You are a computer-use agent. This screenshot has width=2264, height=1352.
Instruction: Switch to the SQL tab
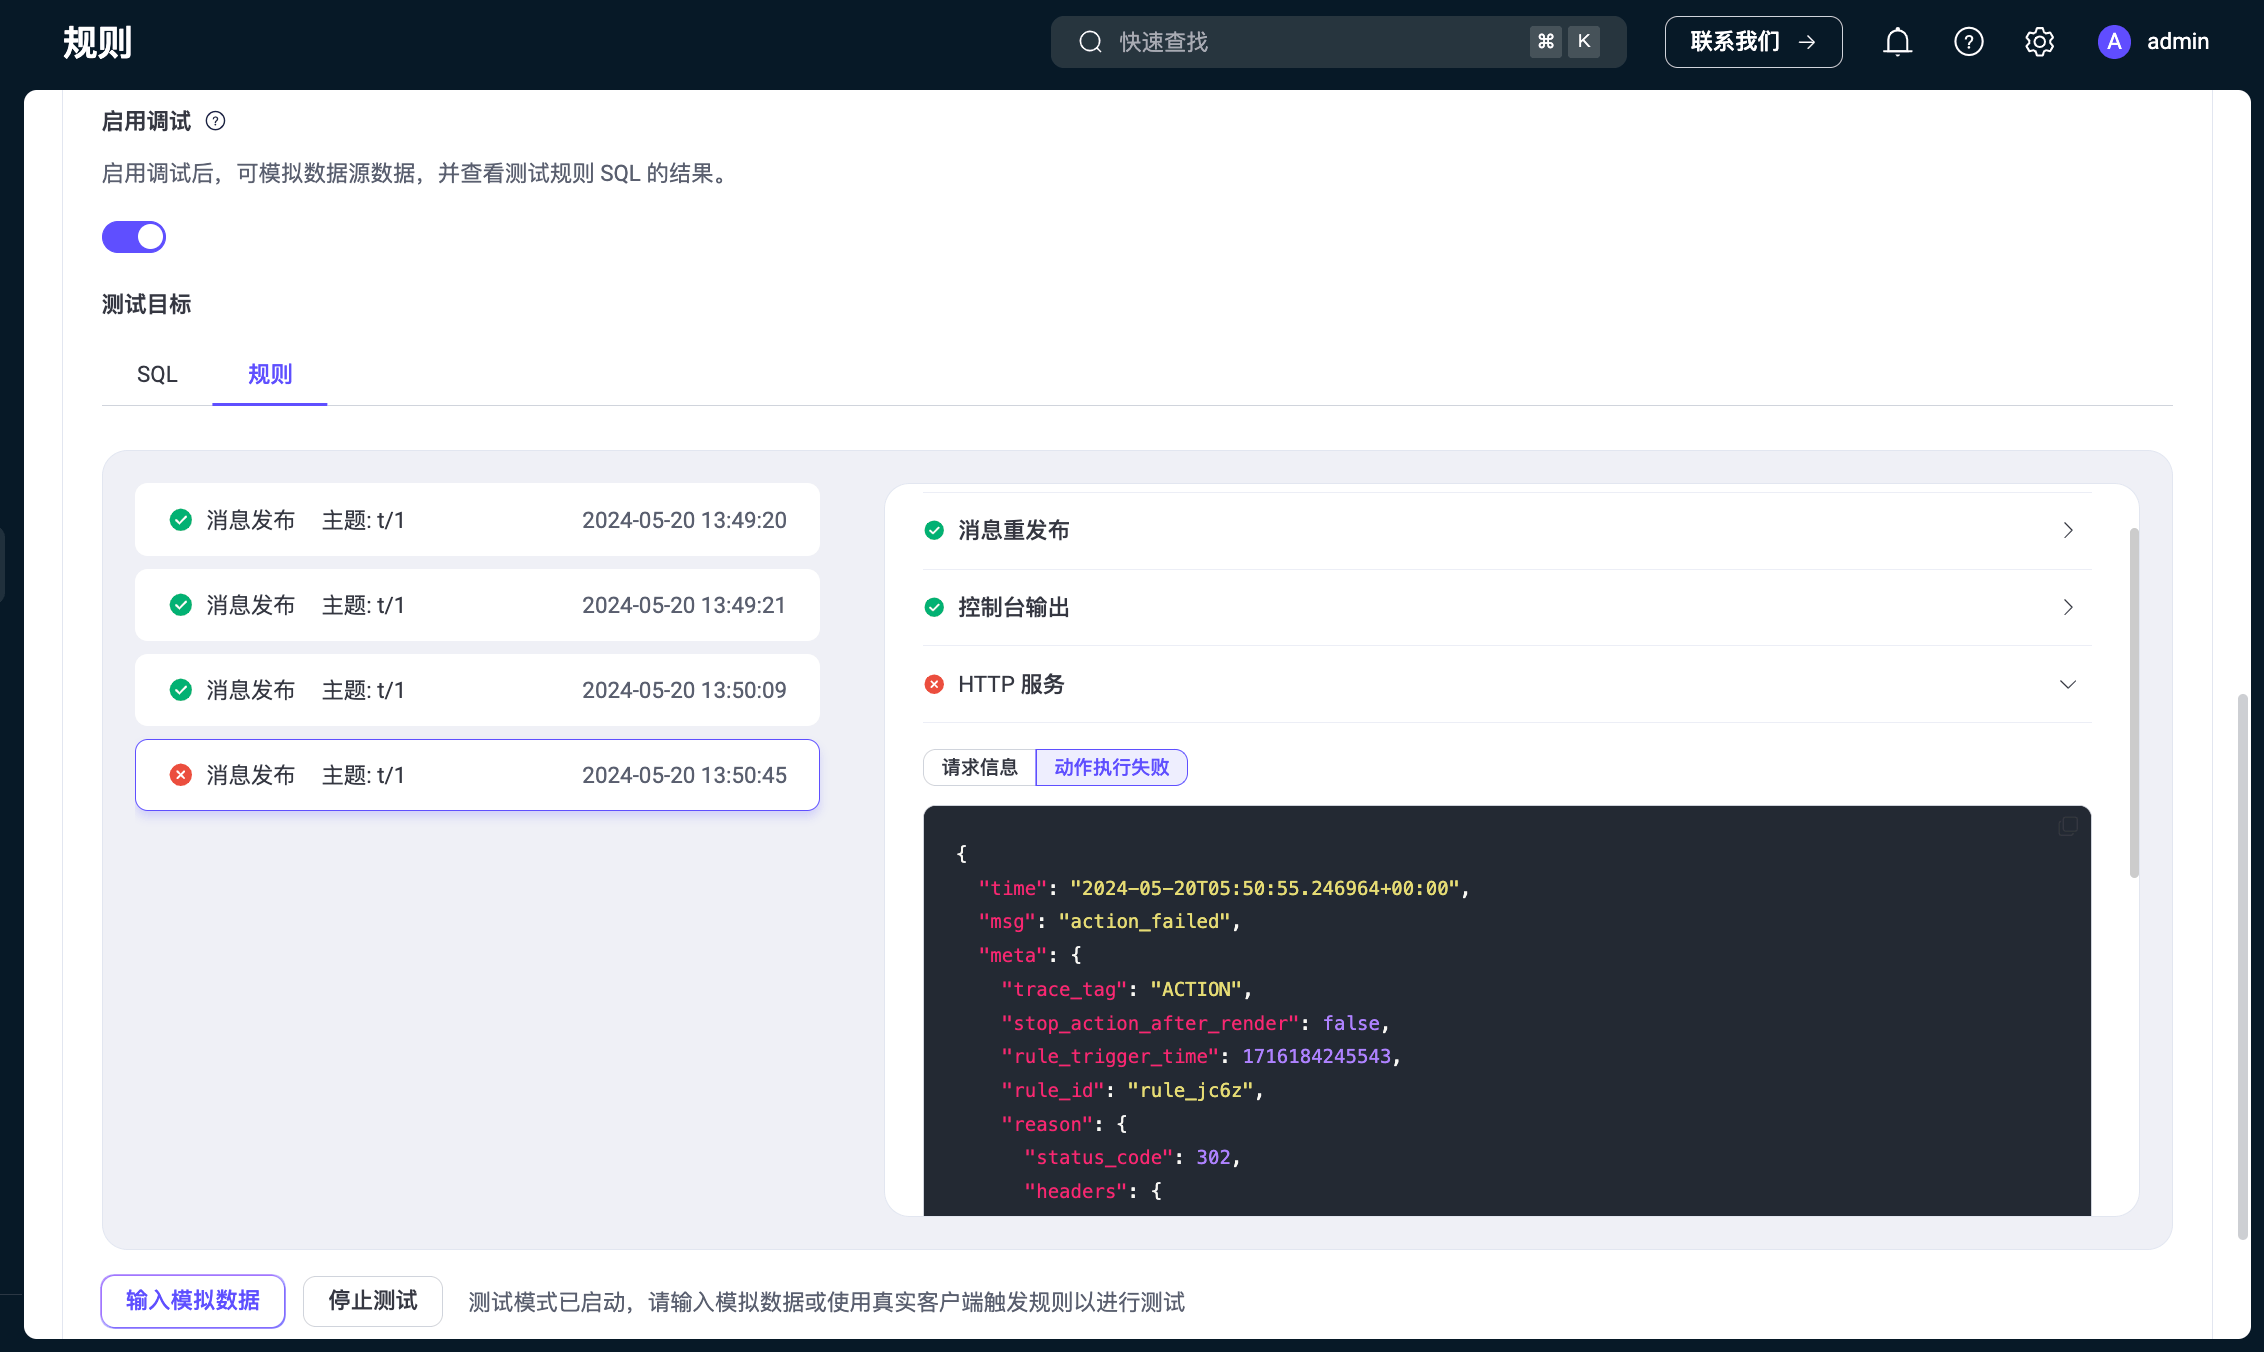click(x=157, y=374)
